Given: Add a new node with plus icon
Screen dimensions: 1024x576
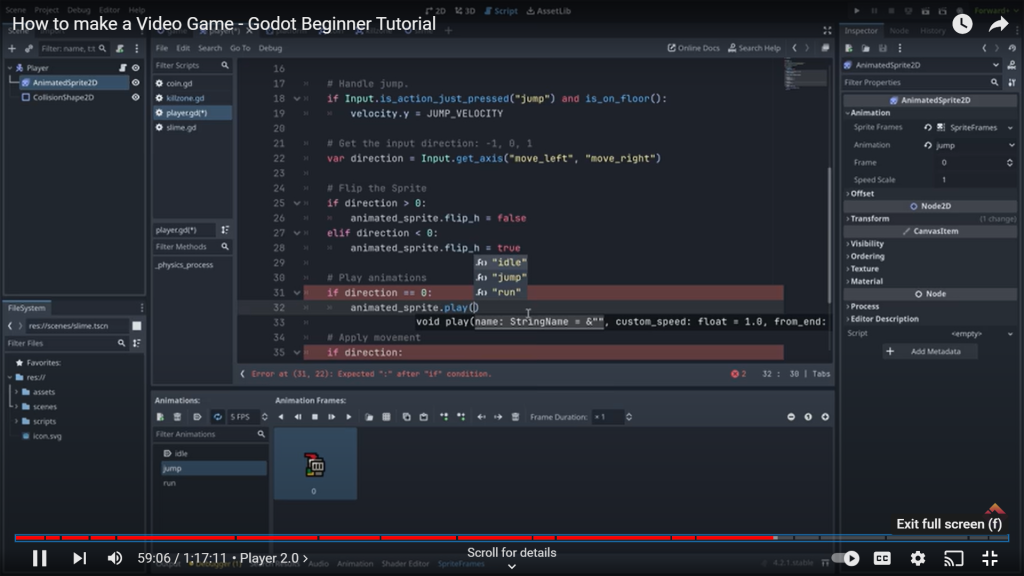Looking at the screenshot, I should [x=12, y=48].
